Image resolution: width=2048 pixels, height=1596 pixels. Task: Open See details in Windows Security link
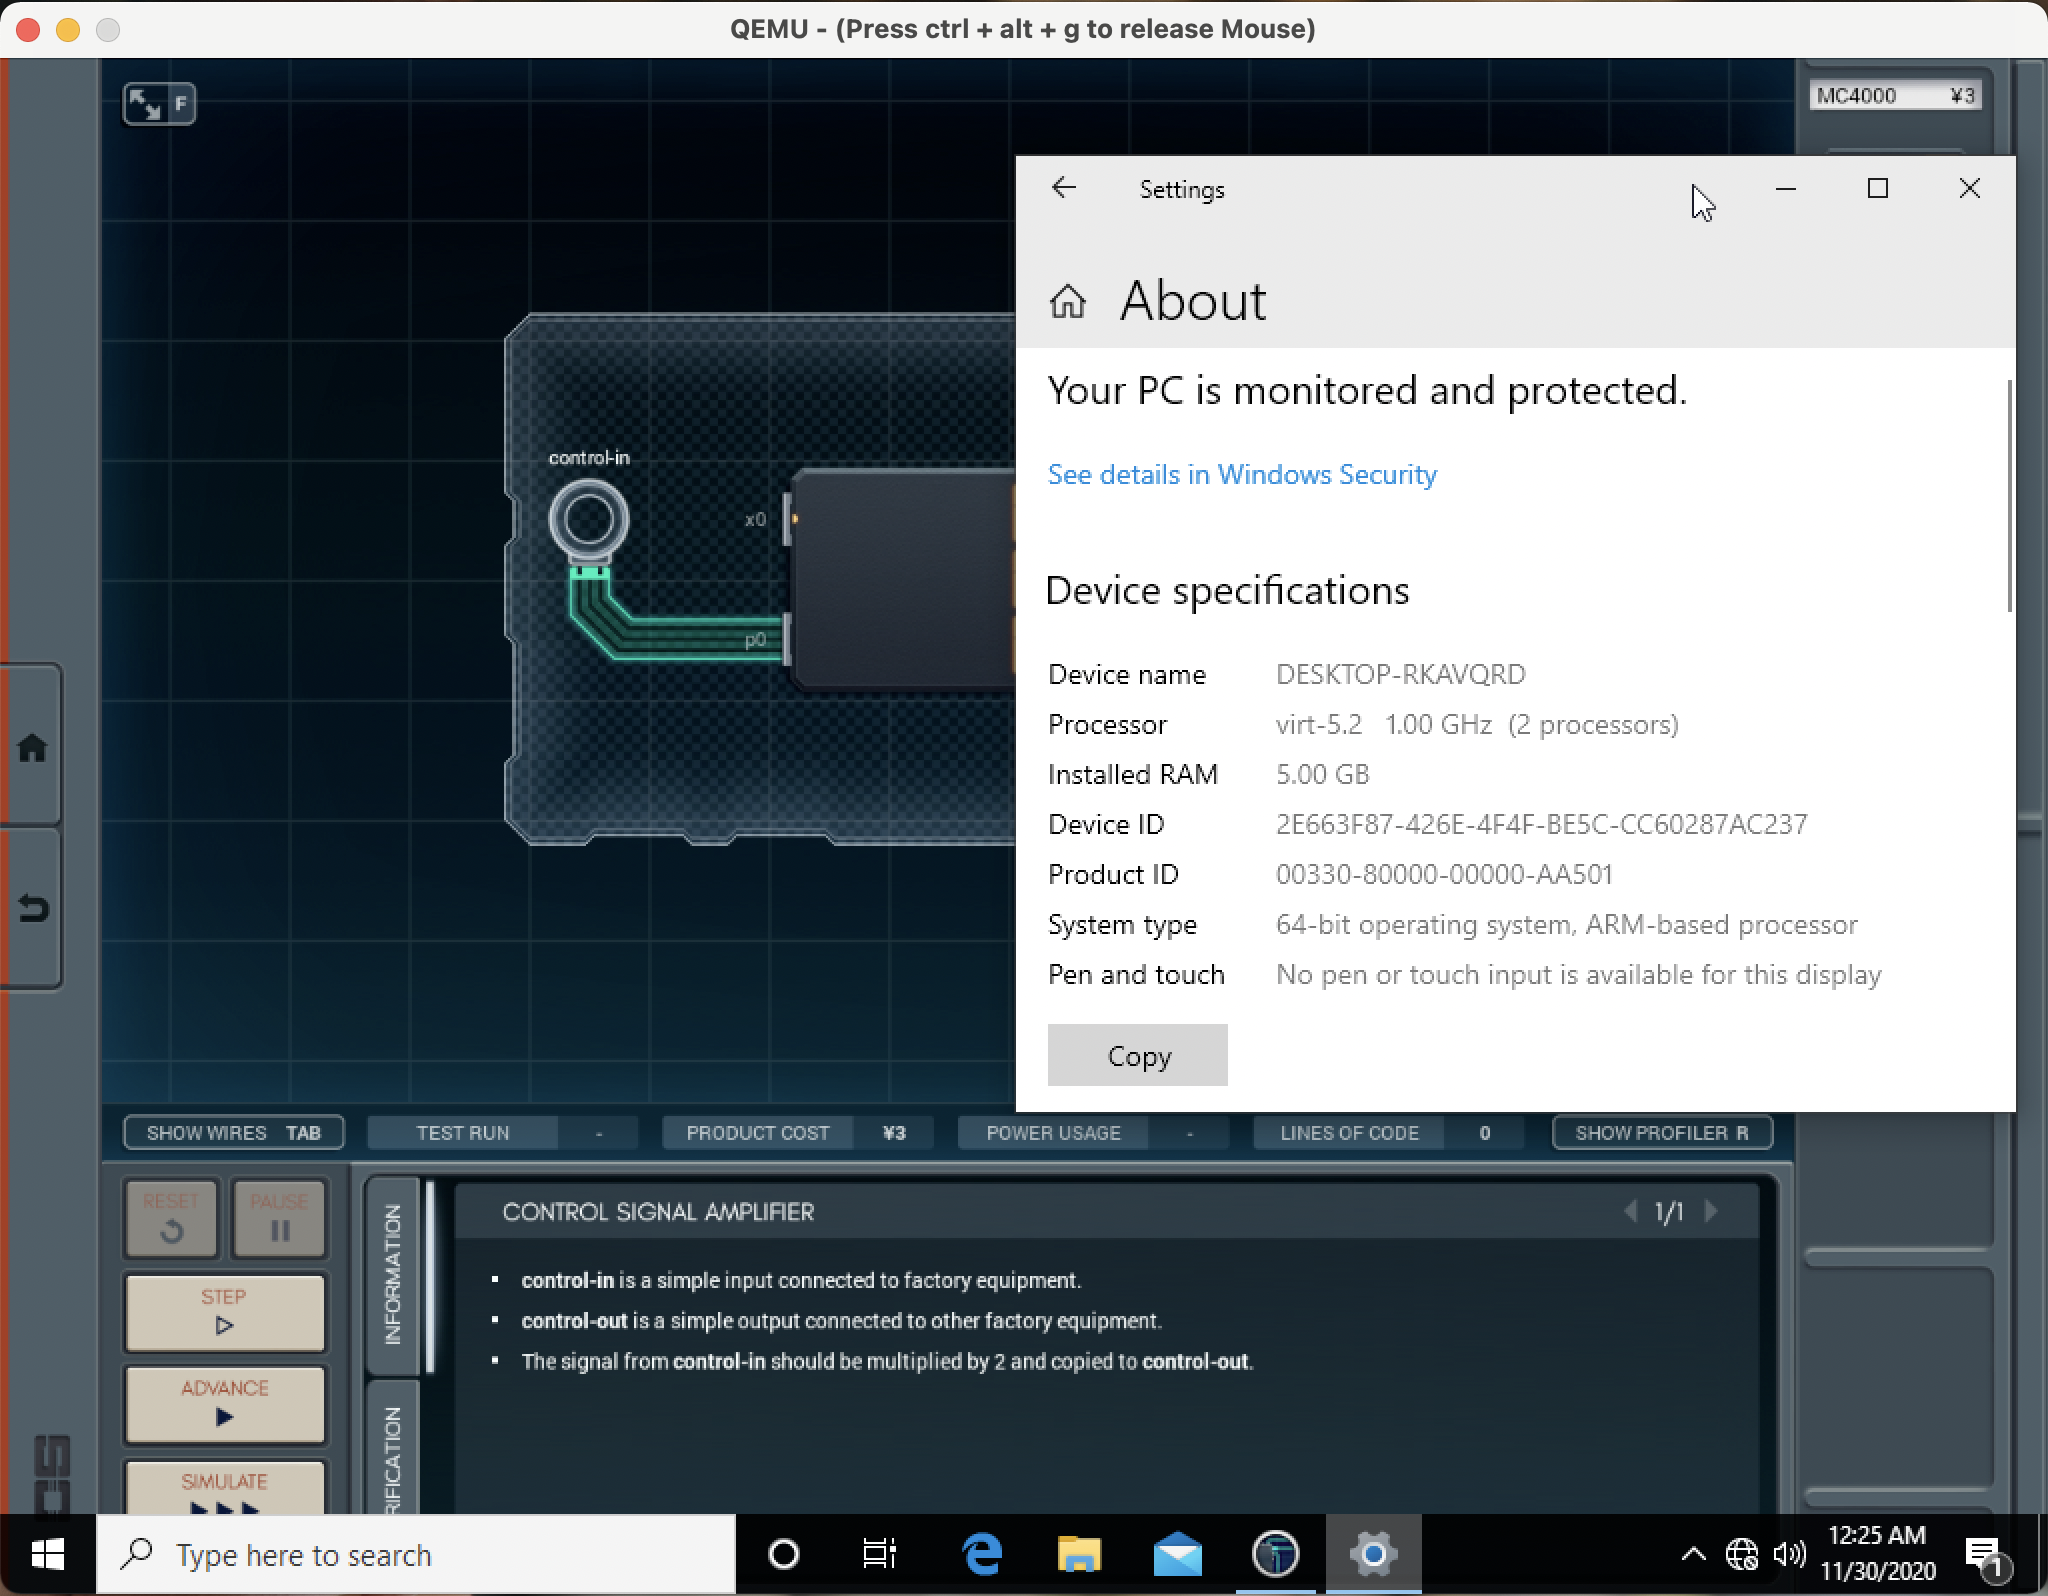pyautogui.click(x=1241, y=474)
